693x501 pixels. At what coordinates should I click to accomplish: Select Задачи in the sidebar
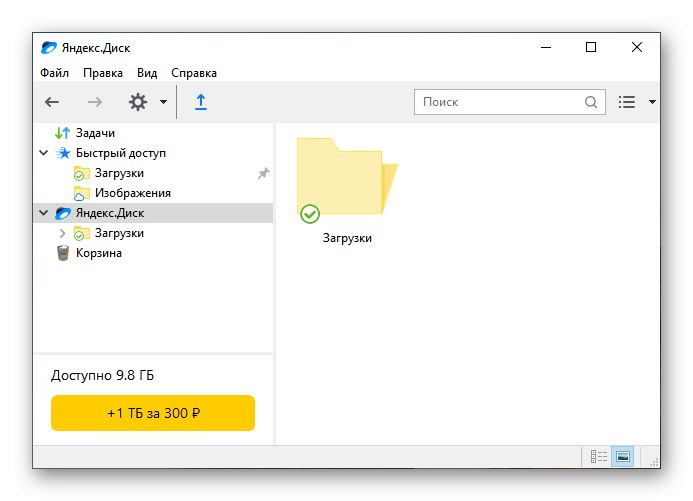point(95,133)
